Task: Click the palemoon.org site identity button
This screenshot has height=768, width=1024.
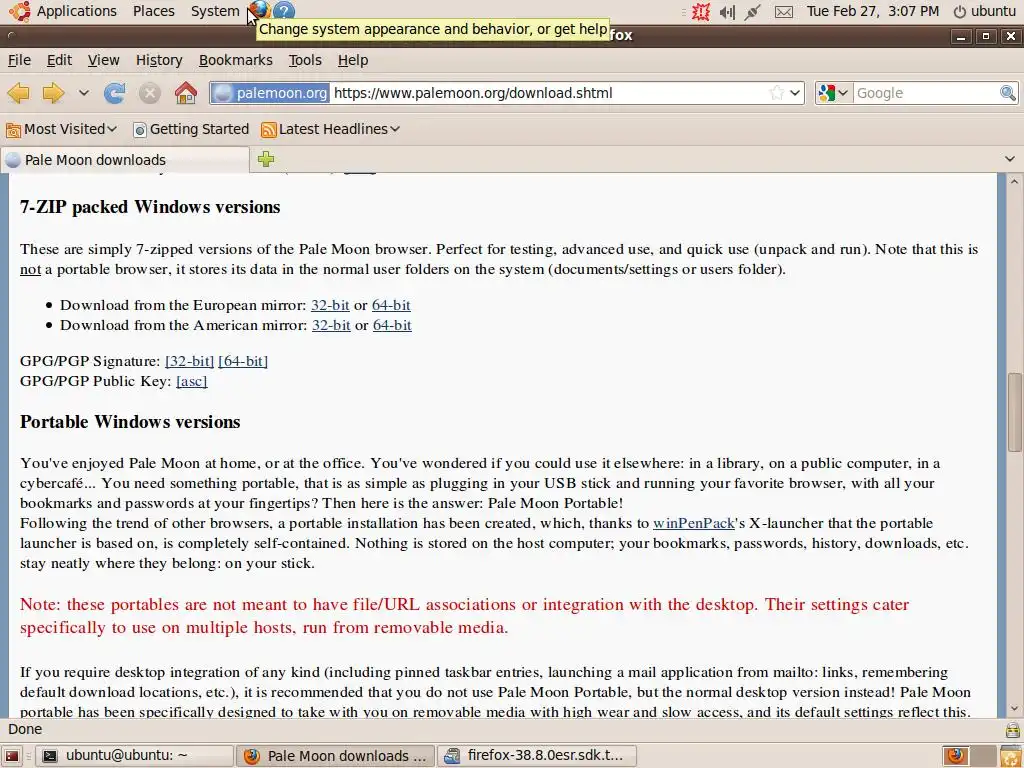Action: (270, 93)
